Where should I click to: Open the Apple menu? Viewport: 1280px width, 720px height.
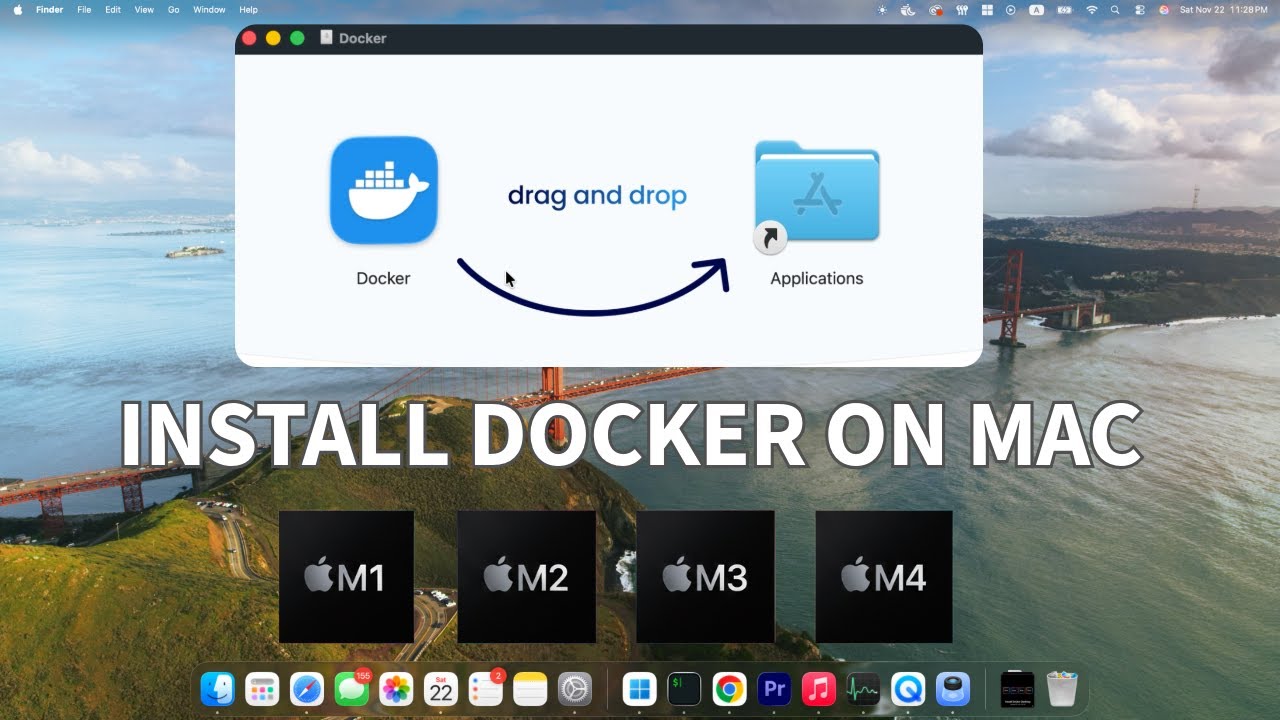click(17, 9)
